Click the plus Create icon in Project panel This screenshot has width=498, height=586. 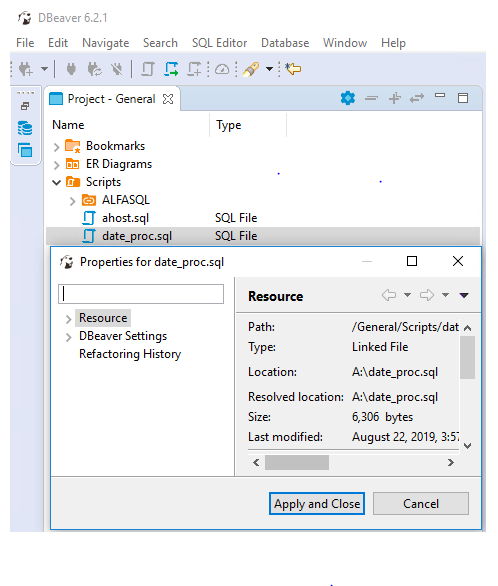click(395, 98)
